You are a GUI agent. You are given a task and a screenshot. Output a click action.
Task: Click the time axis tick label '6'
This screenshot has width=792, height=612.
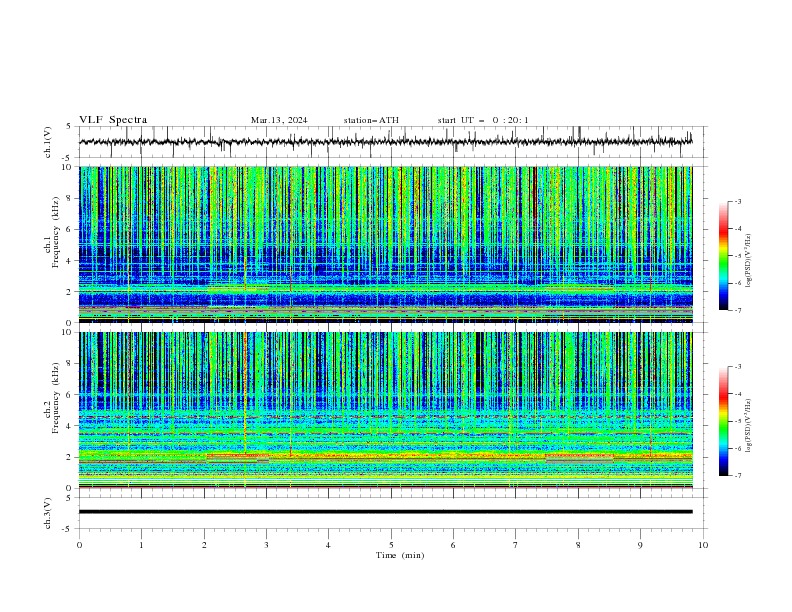(x=453, y=545)
